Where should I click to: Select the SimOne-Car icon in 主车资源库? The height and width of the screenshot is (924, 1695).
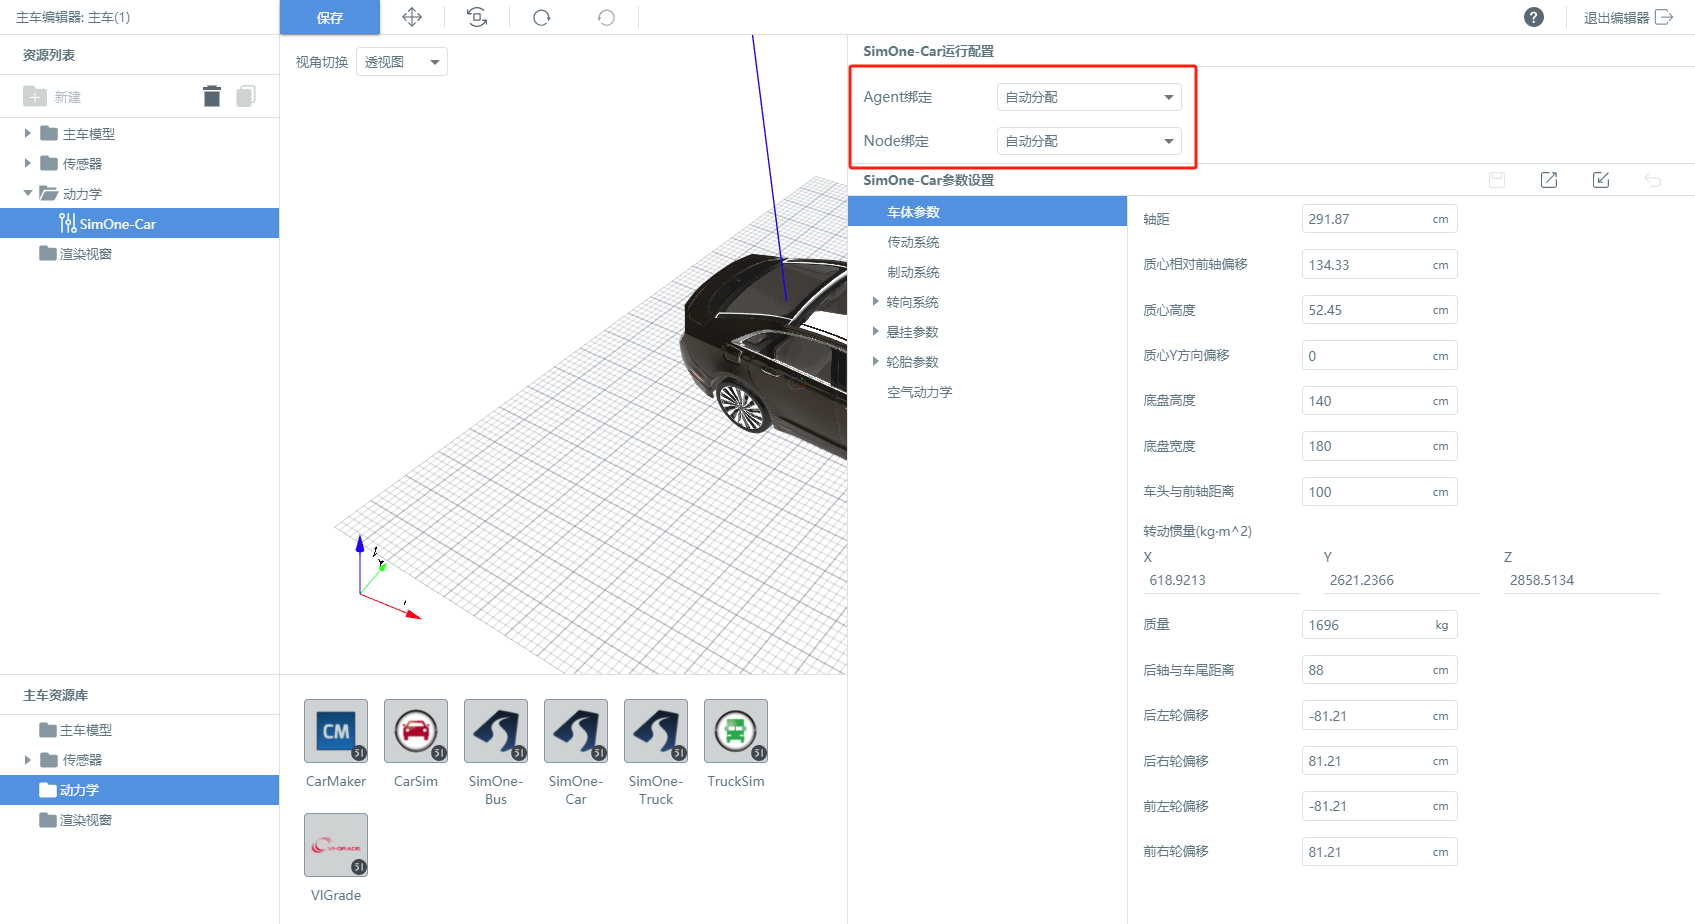pos(576,731)
